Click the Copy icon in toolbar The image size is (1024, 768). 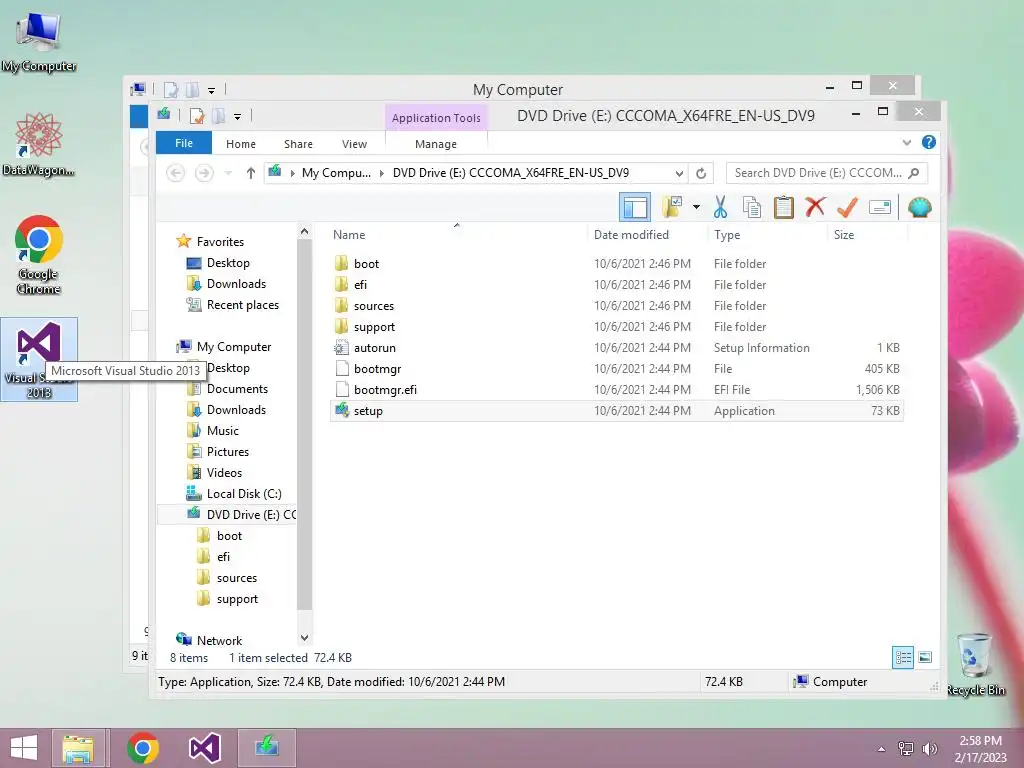pyautogui.click(x=752, y=208)
